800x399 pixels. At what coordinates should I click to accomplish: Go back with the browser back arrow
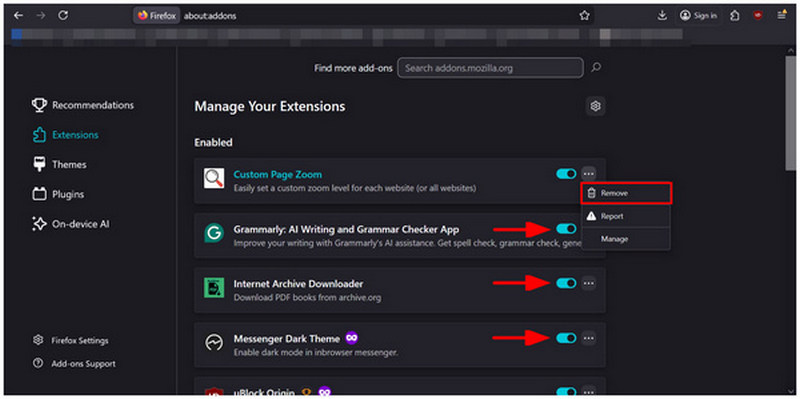(x=18, y=16)
